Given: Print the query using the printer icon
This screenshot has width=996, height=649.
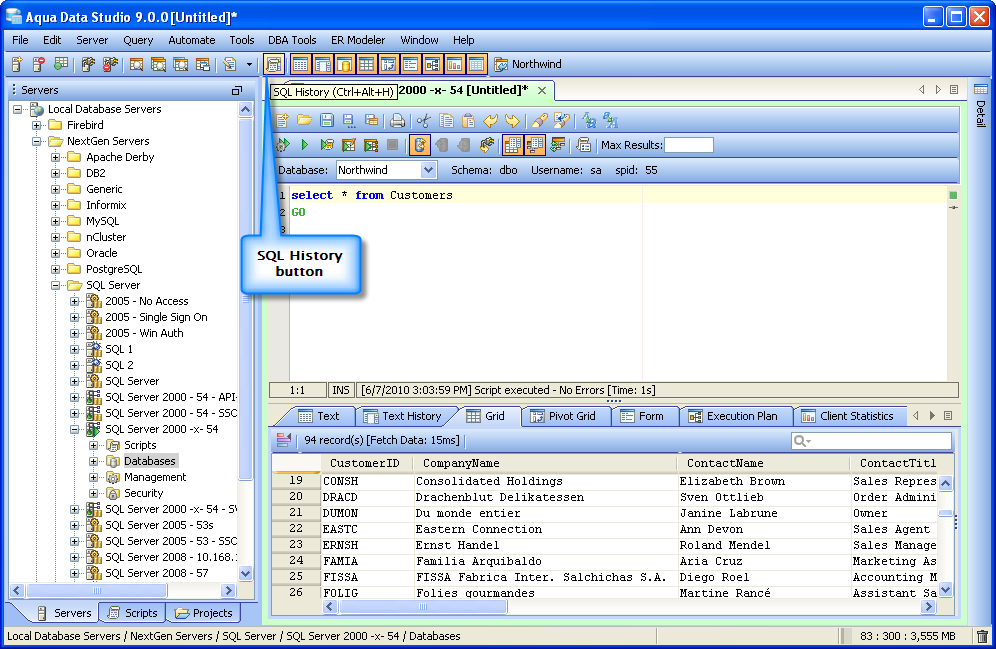Looking at the screenshot, I should (398, 121).
